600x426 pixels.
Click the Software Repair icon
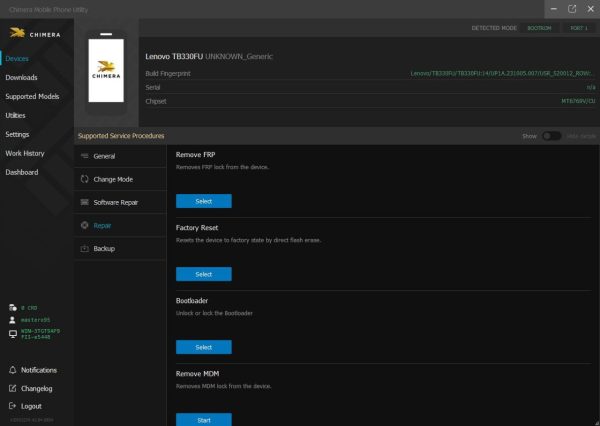pos(85,202)
